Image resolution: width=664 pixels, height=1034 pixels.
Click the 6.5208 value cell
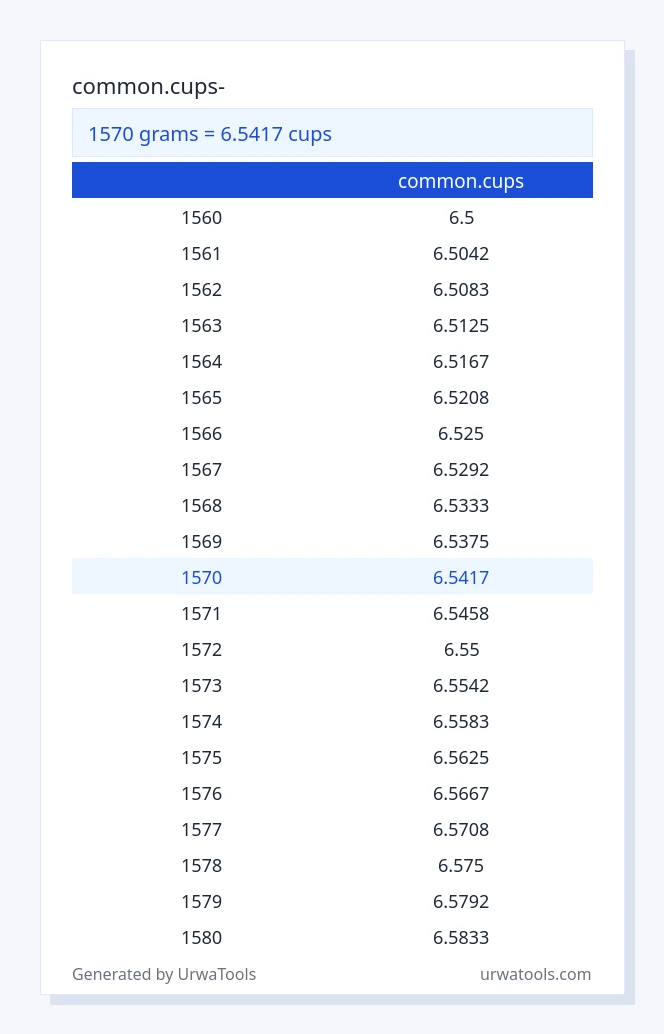[x=461, y=397]
